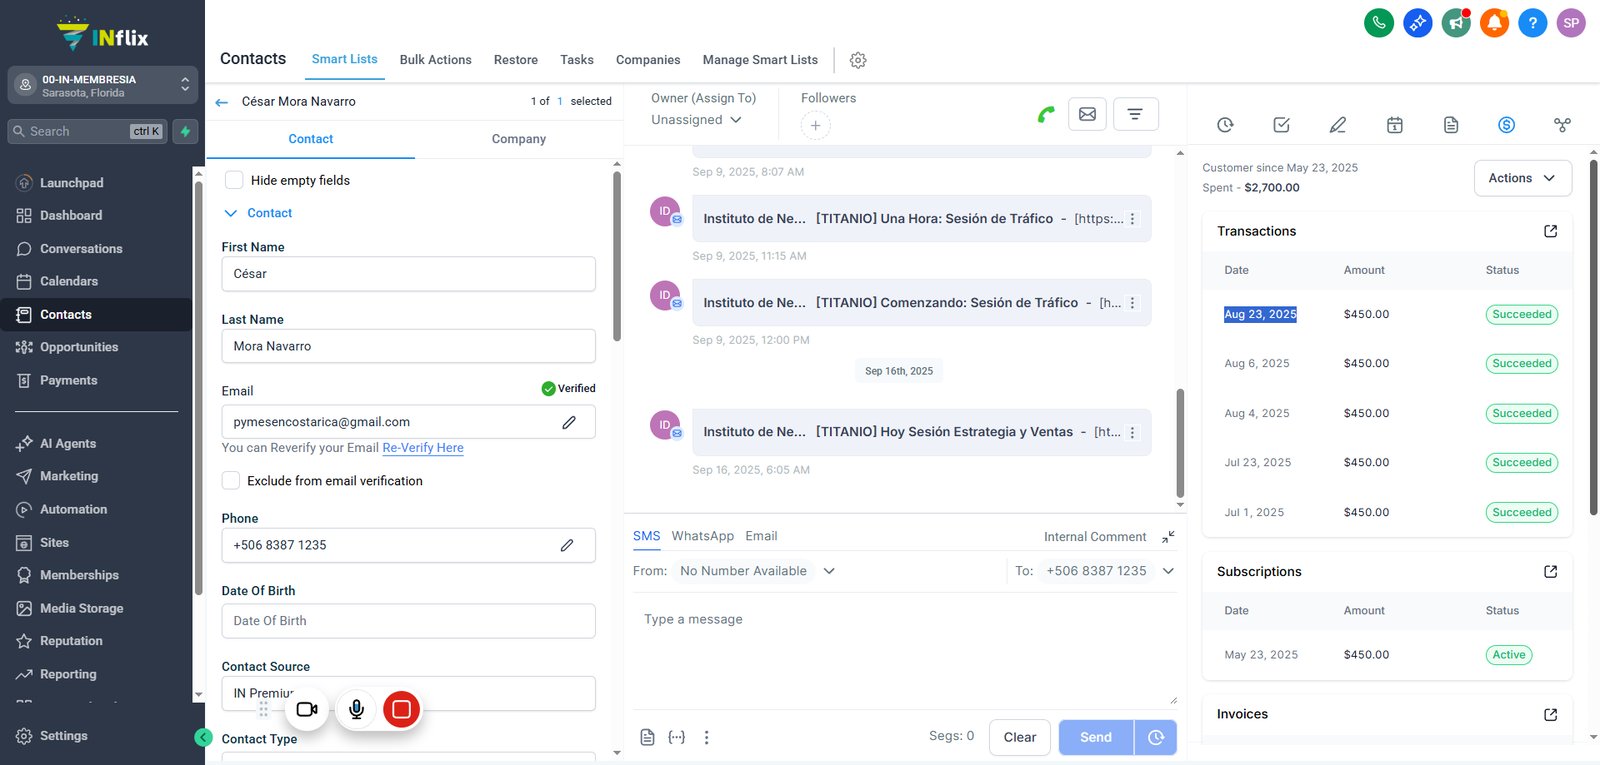Edit email with the pencil icon

point(569,422)
